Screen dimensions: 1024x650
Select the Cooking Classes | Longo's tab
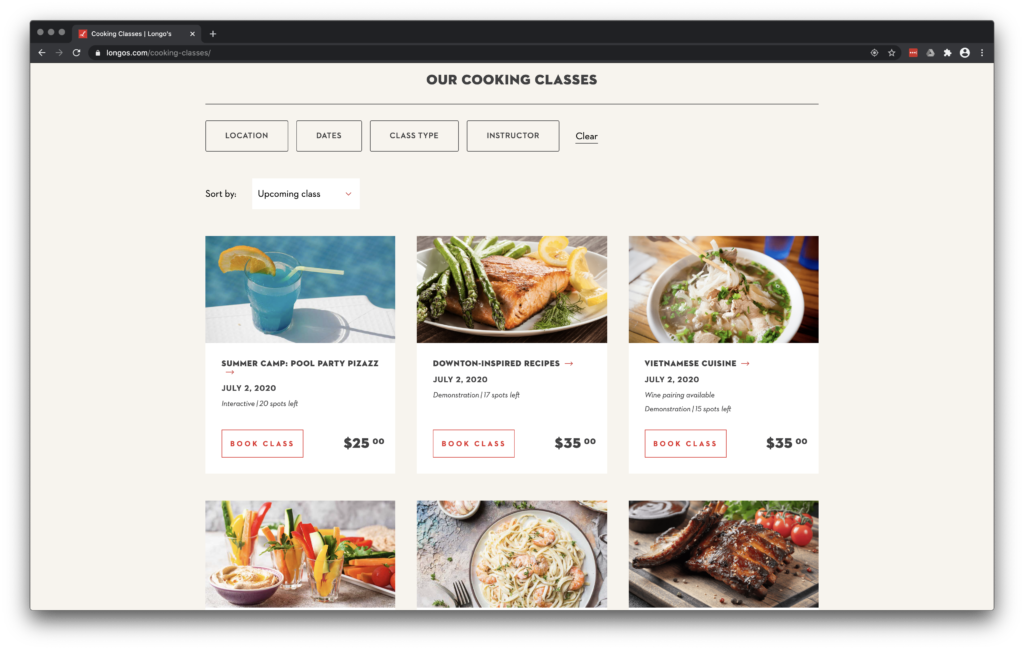[131, 34]
